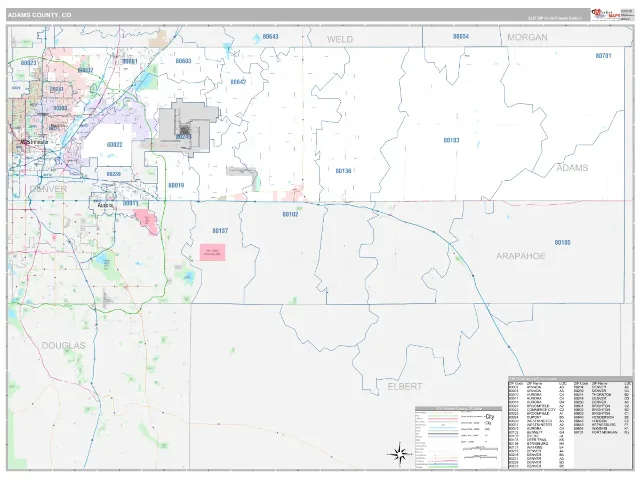The width and height of the screenshot is (640, 480).
Task: Select ZIP code label 80103
Action: pos(451,140)
